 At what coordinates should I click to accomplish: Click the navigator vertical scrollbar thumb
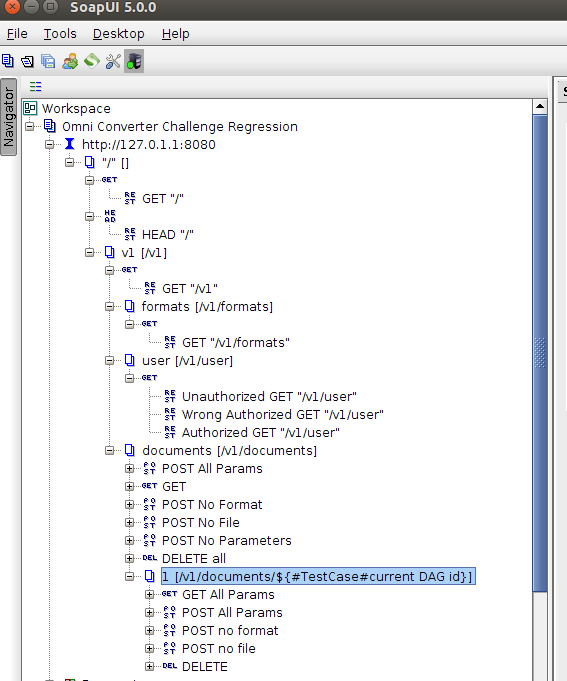(540, 353)
